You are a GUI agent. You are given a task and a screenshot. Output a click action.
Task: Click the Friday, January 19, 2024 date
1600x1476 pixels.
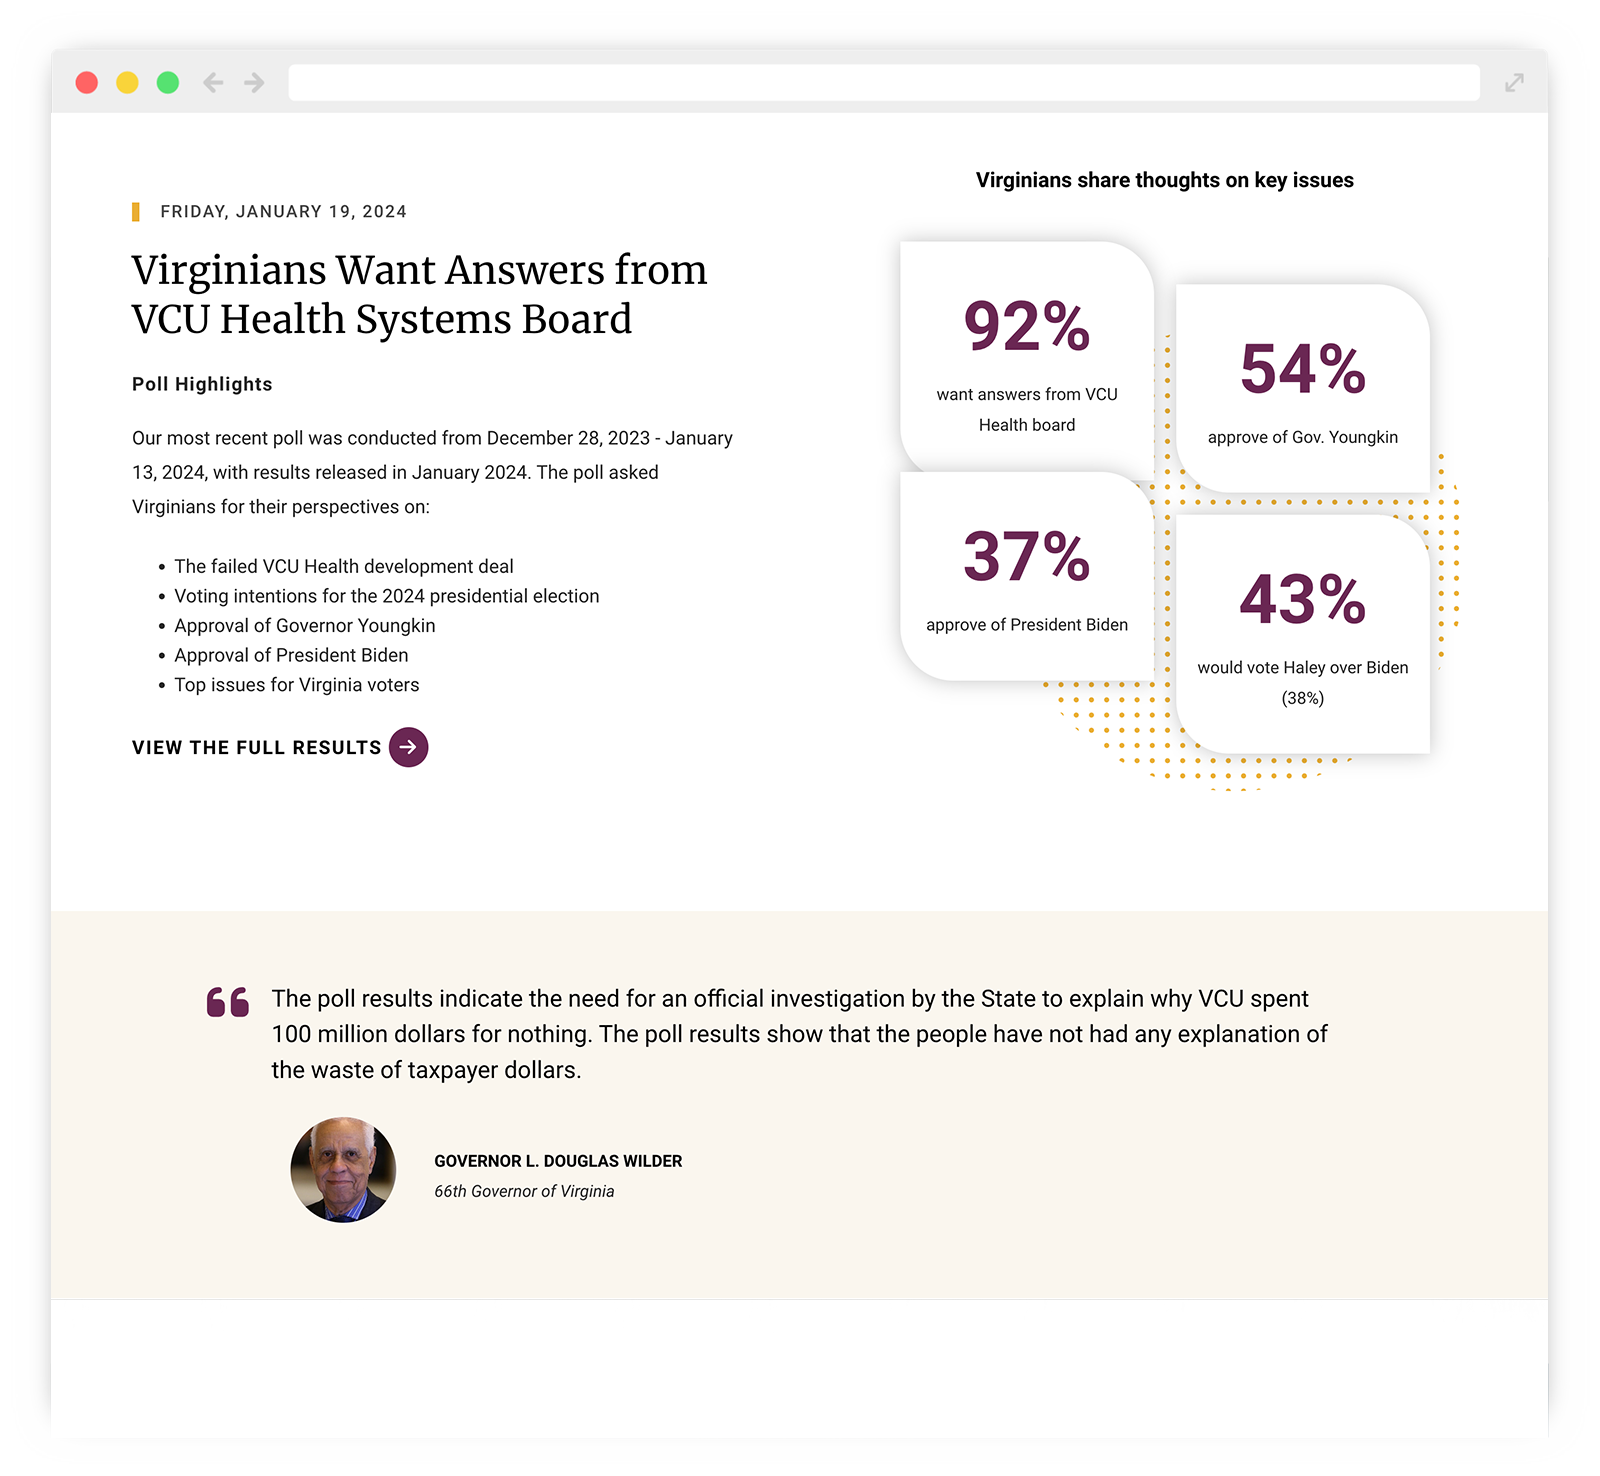(283, 212)
